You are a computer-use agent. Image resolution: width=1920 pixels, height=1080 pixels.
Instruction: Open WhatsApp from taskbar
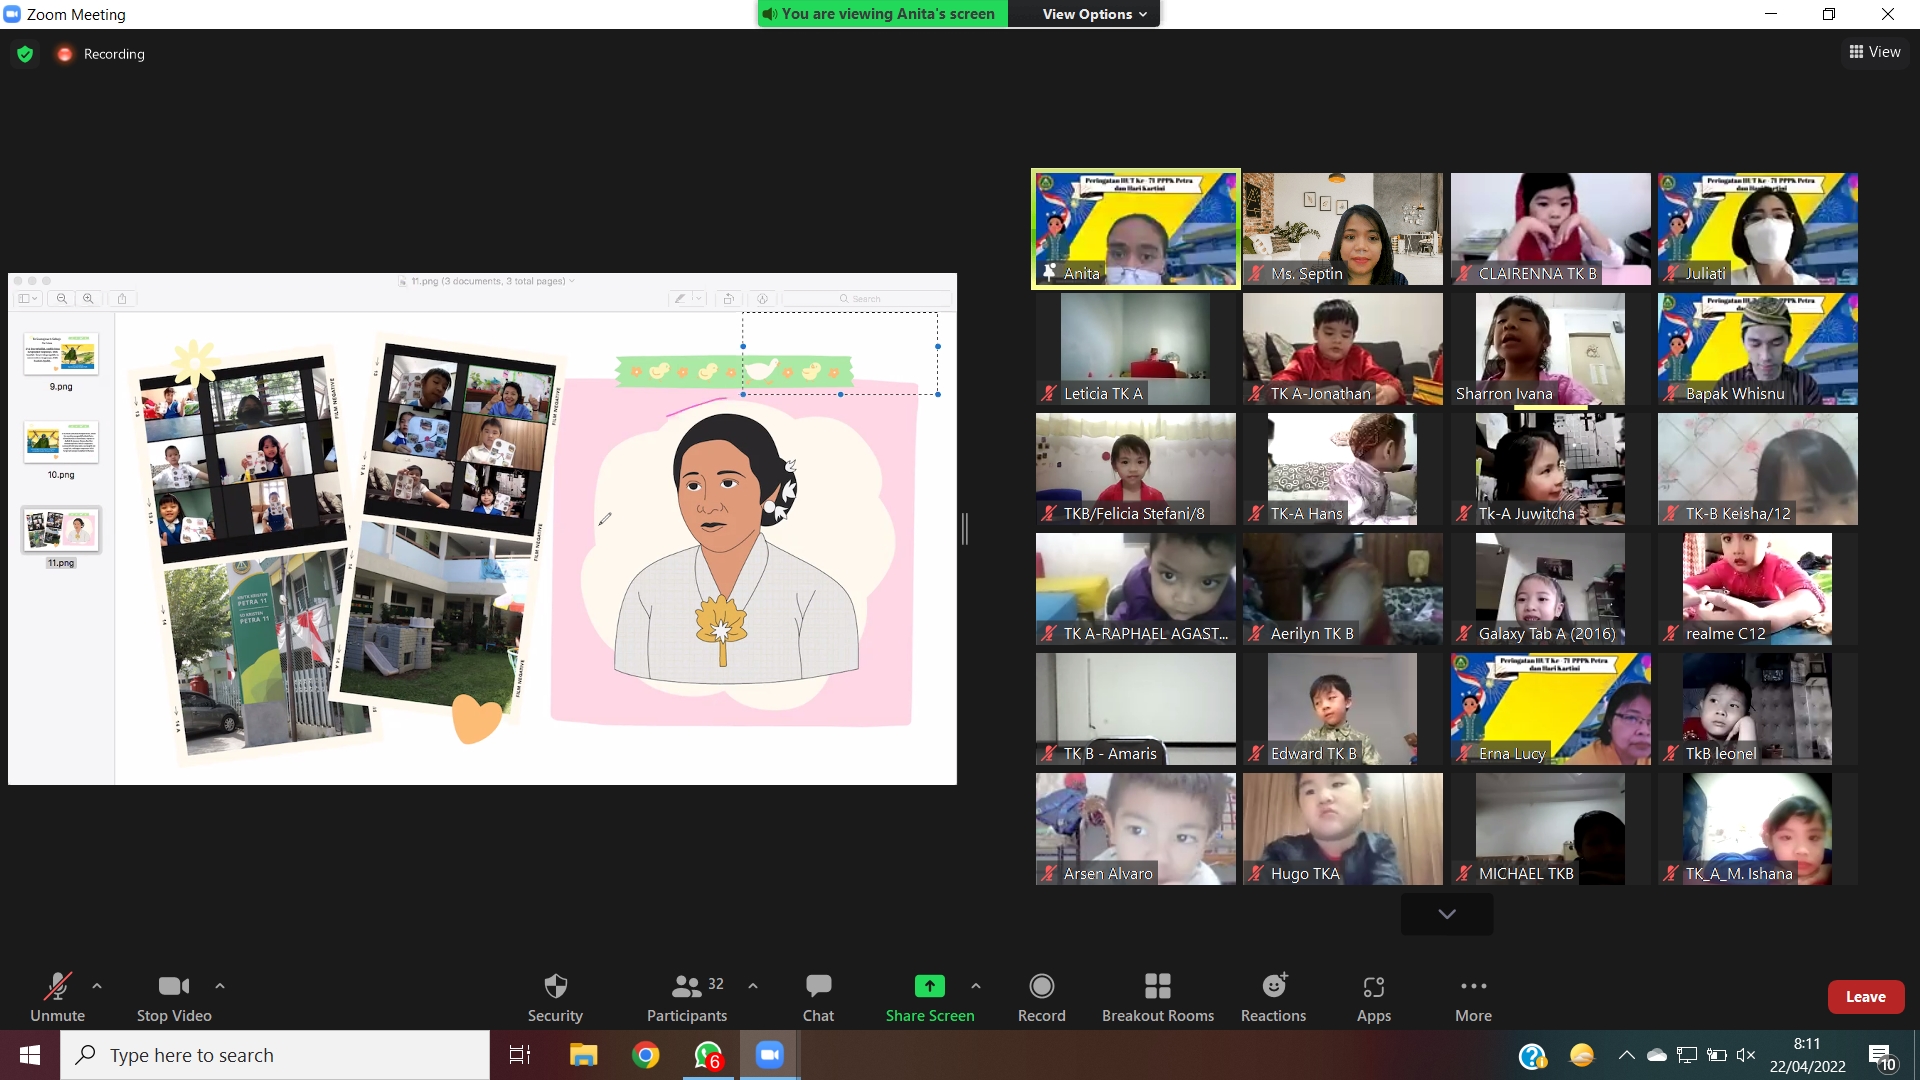[x=709, y=1055]
